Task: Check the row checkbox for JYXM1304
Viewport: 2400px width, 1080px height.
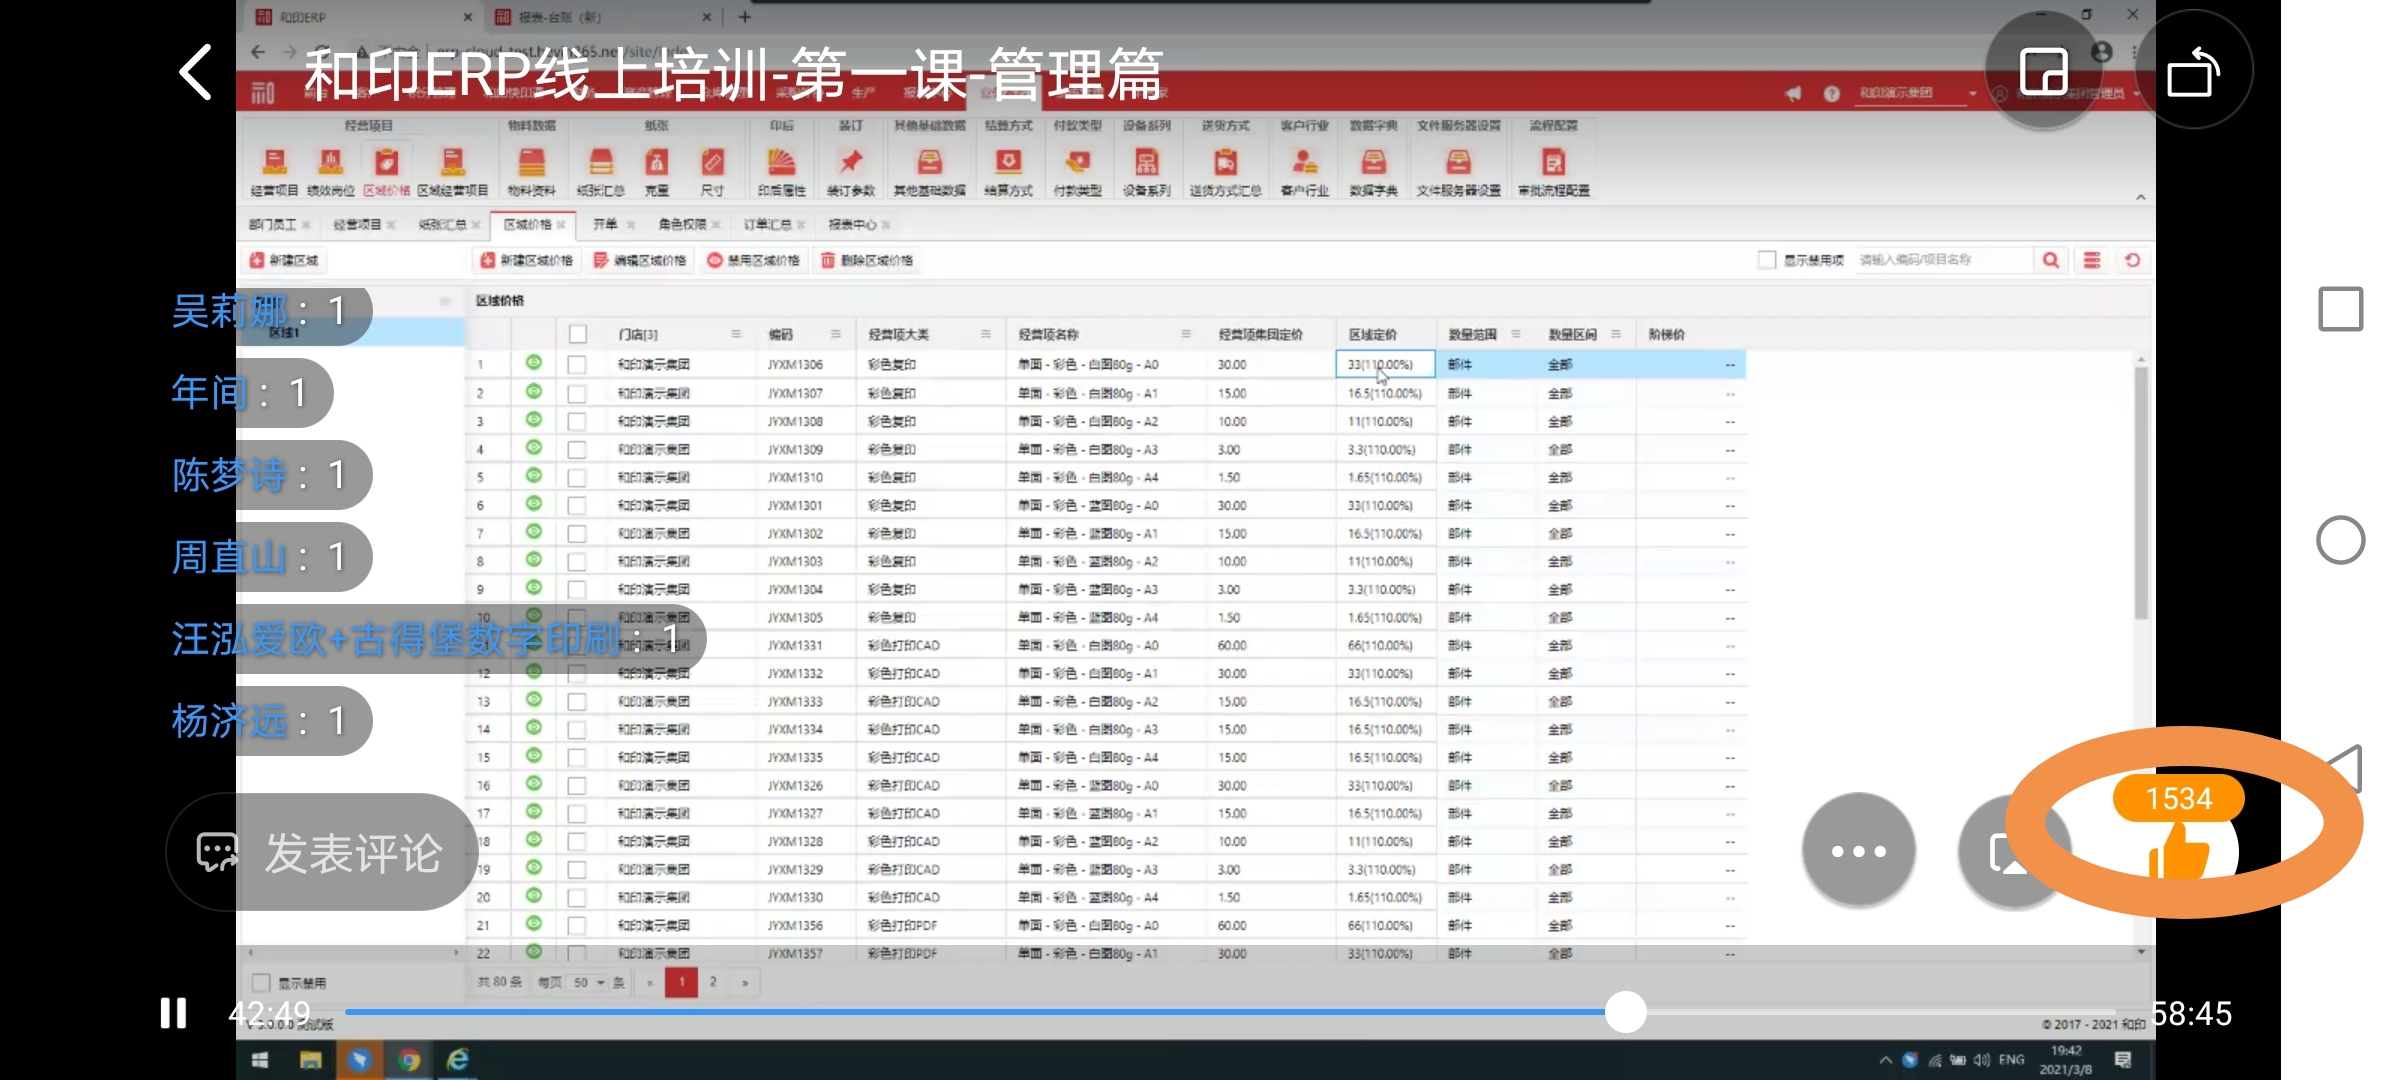Action: pyautogui.click(x=577, y=589)
